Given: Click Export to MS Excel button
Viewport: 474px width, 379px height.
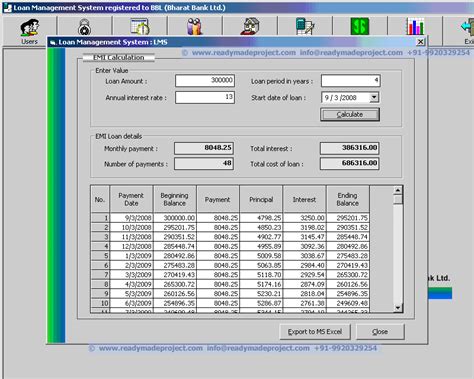Looking at the screenshot, I should pos(315,332).
